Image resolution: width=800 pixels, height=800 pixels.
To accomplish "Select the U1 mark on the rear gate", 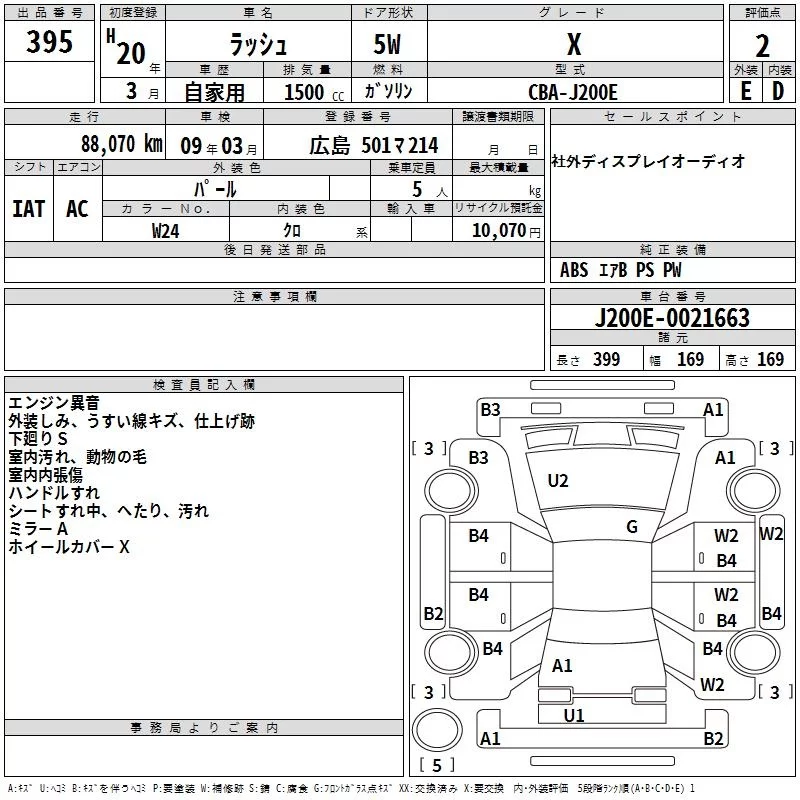I will pos(574,715).
